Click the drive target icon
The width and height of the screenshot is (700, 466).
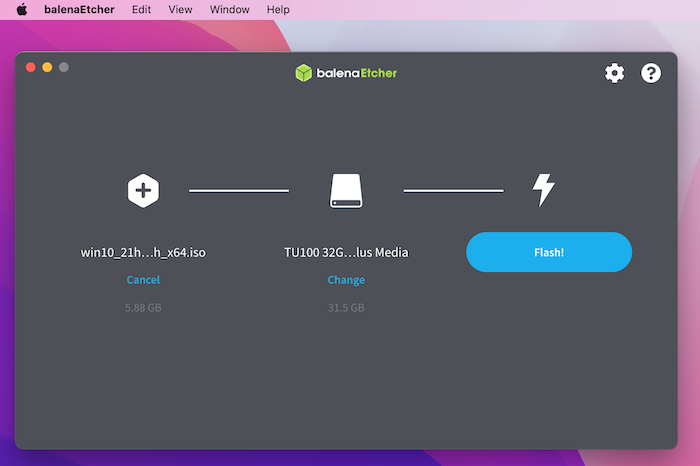pos(346,191)
